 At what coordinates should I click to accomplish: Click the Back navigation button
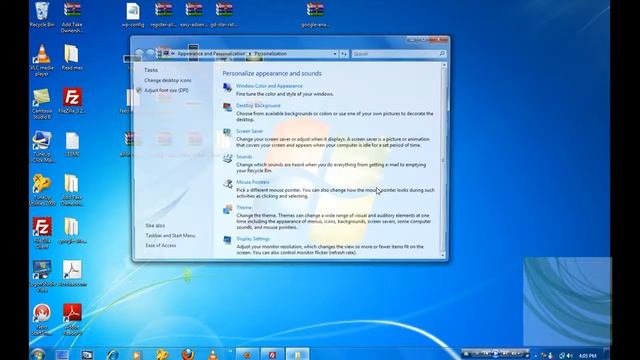pos(140,53)
